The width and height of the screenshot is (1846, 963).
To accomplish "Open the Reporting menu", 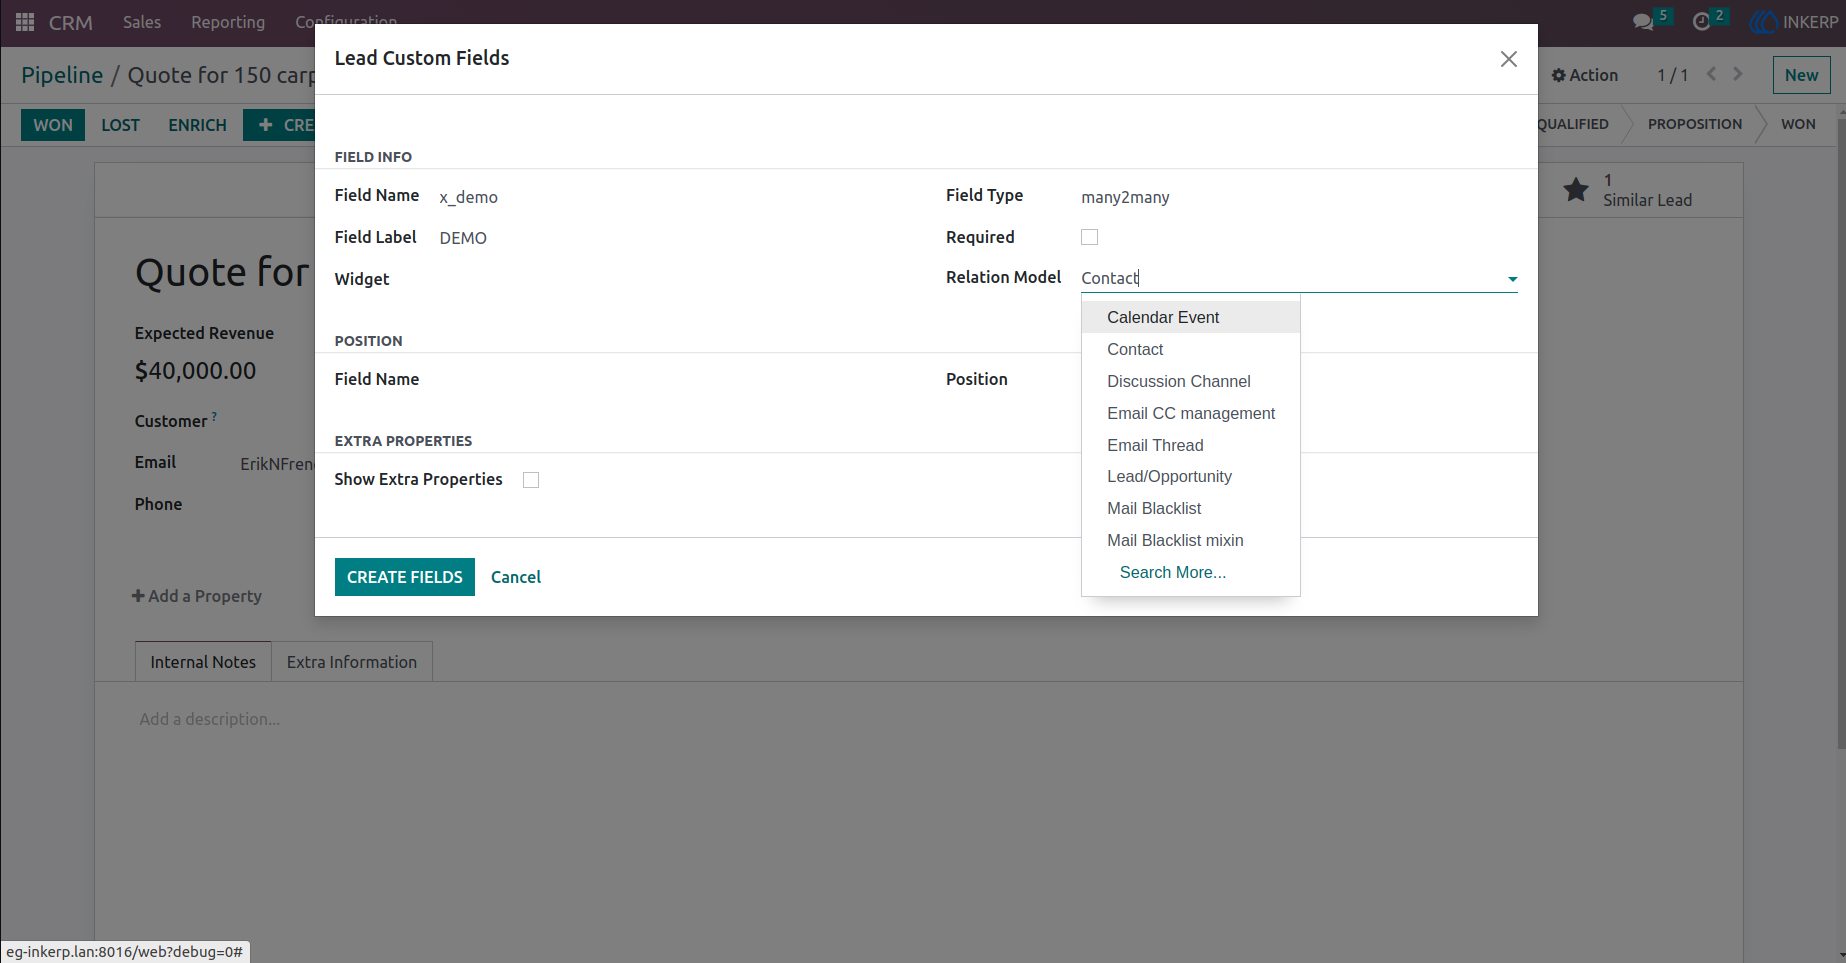I will tap(228, 22).
